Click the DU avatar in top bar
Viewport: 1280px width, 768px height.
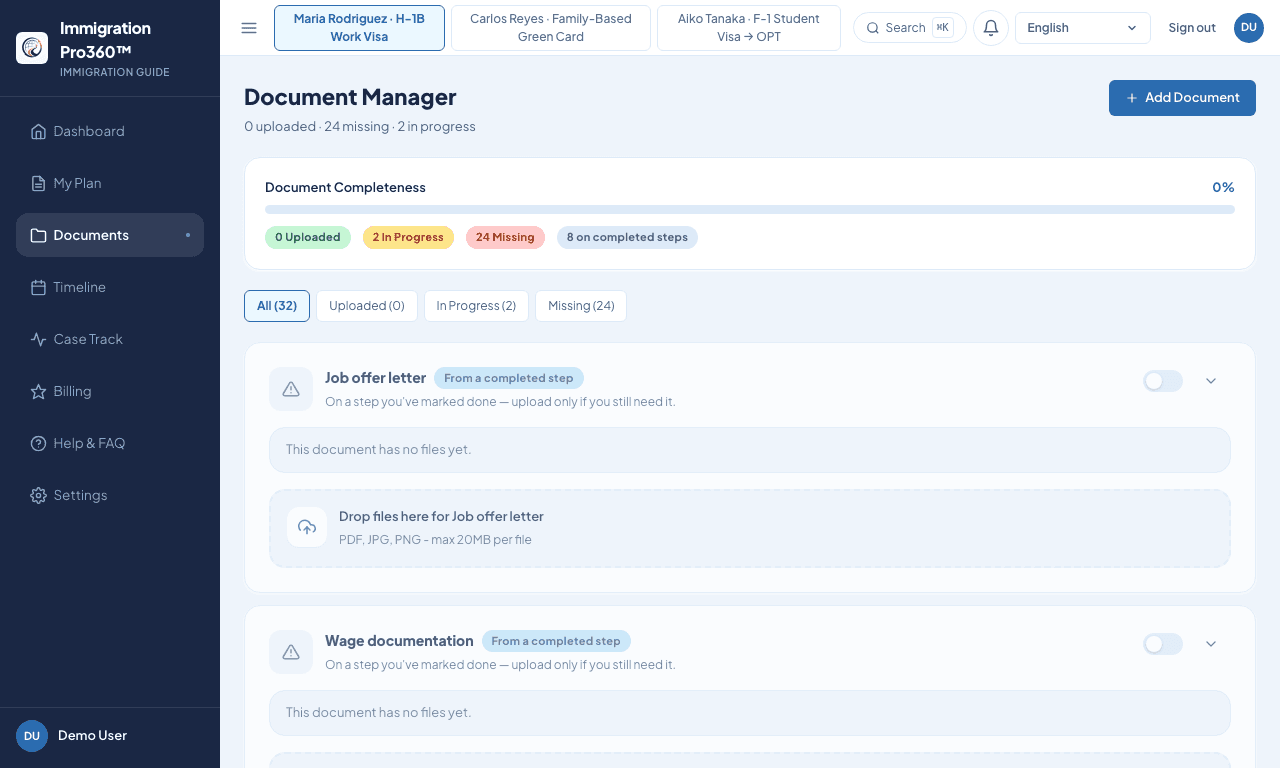[x=1248, y=28]
